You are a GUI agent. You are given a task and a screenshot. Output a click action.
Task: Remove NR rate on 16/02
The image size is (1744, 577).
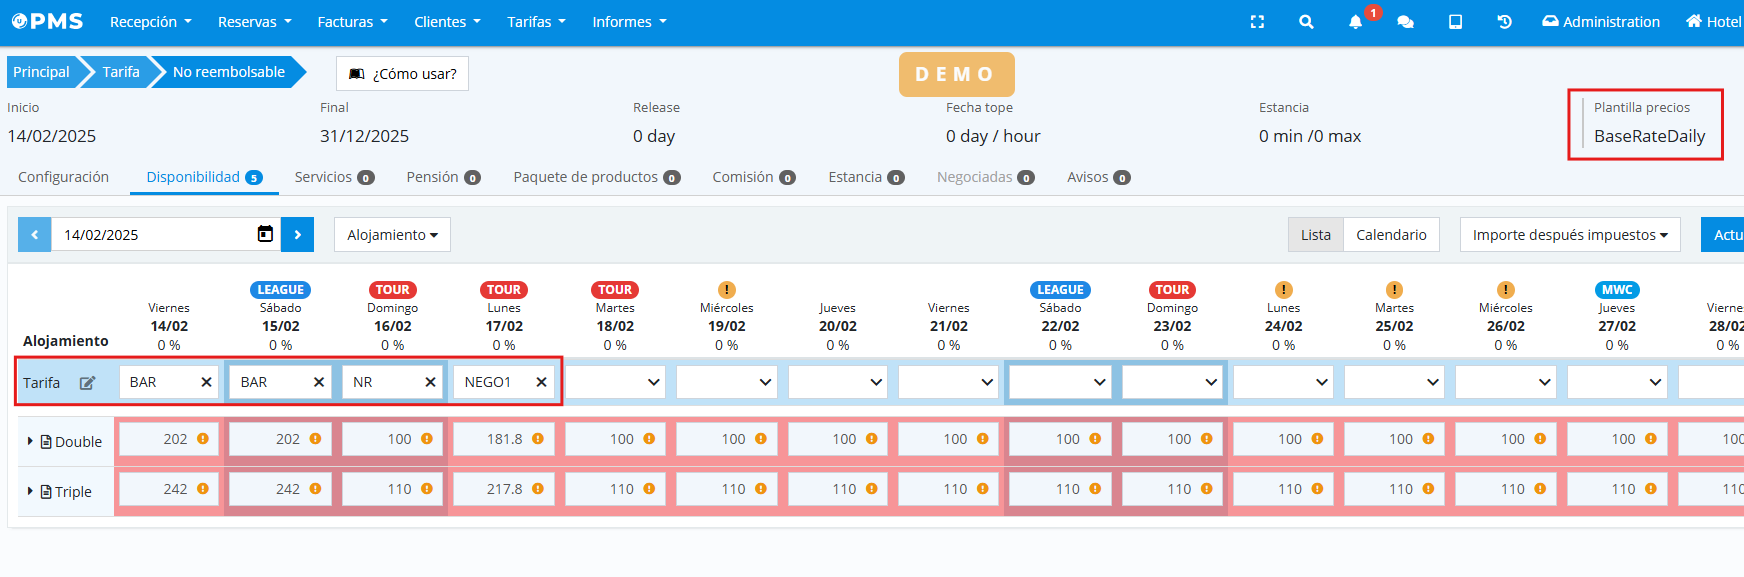point(430,382)
